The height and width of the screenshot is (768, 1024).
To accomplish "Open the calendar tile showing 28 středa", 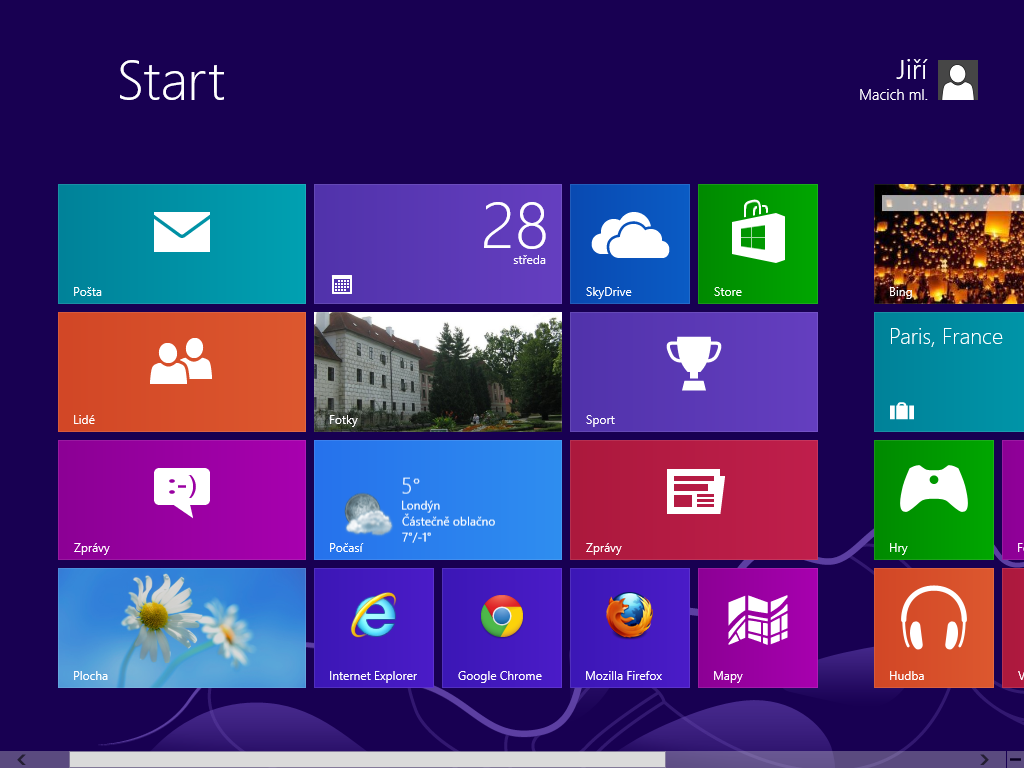I will [438, 244].
